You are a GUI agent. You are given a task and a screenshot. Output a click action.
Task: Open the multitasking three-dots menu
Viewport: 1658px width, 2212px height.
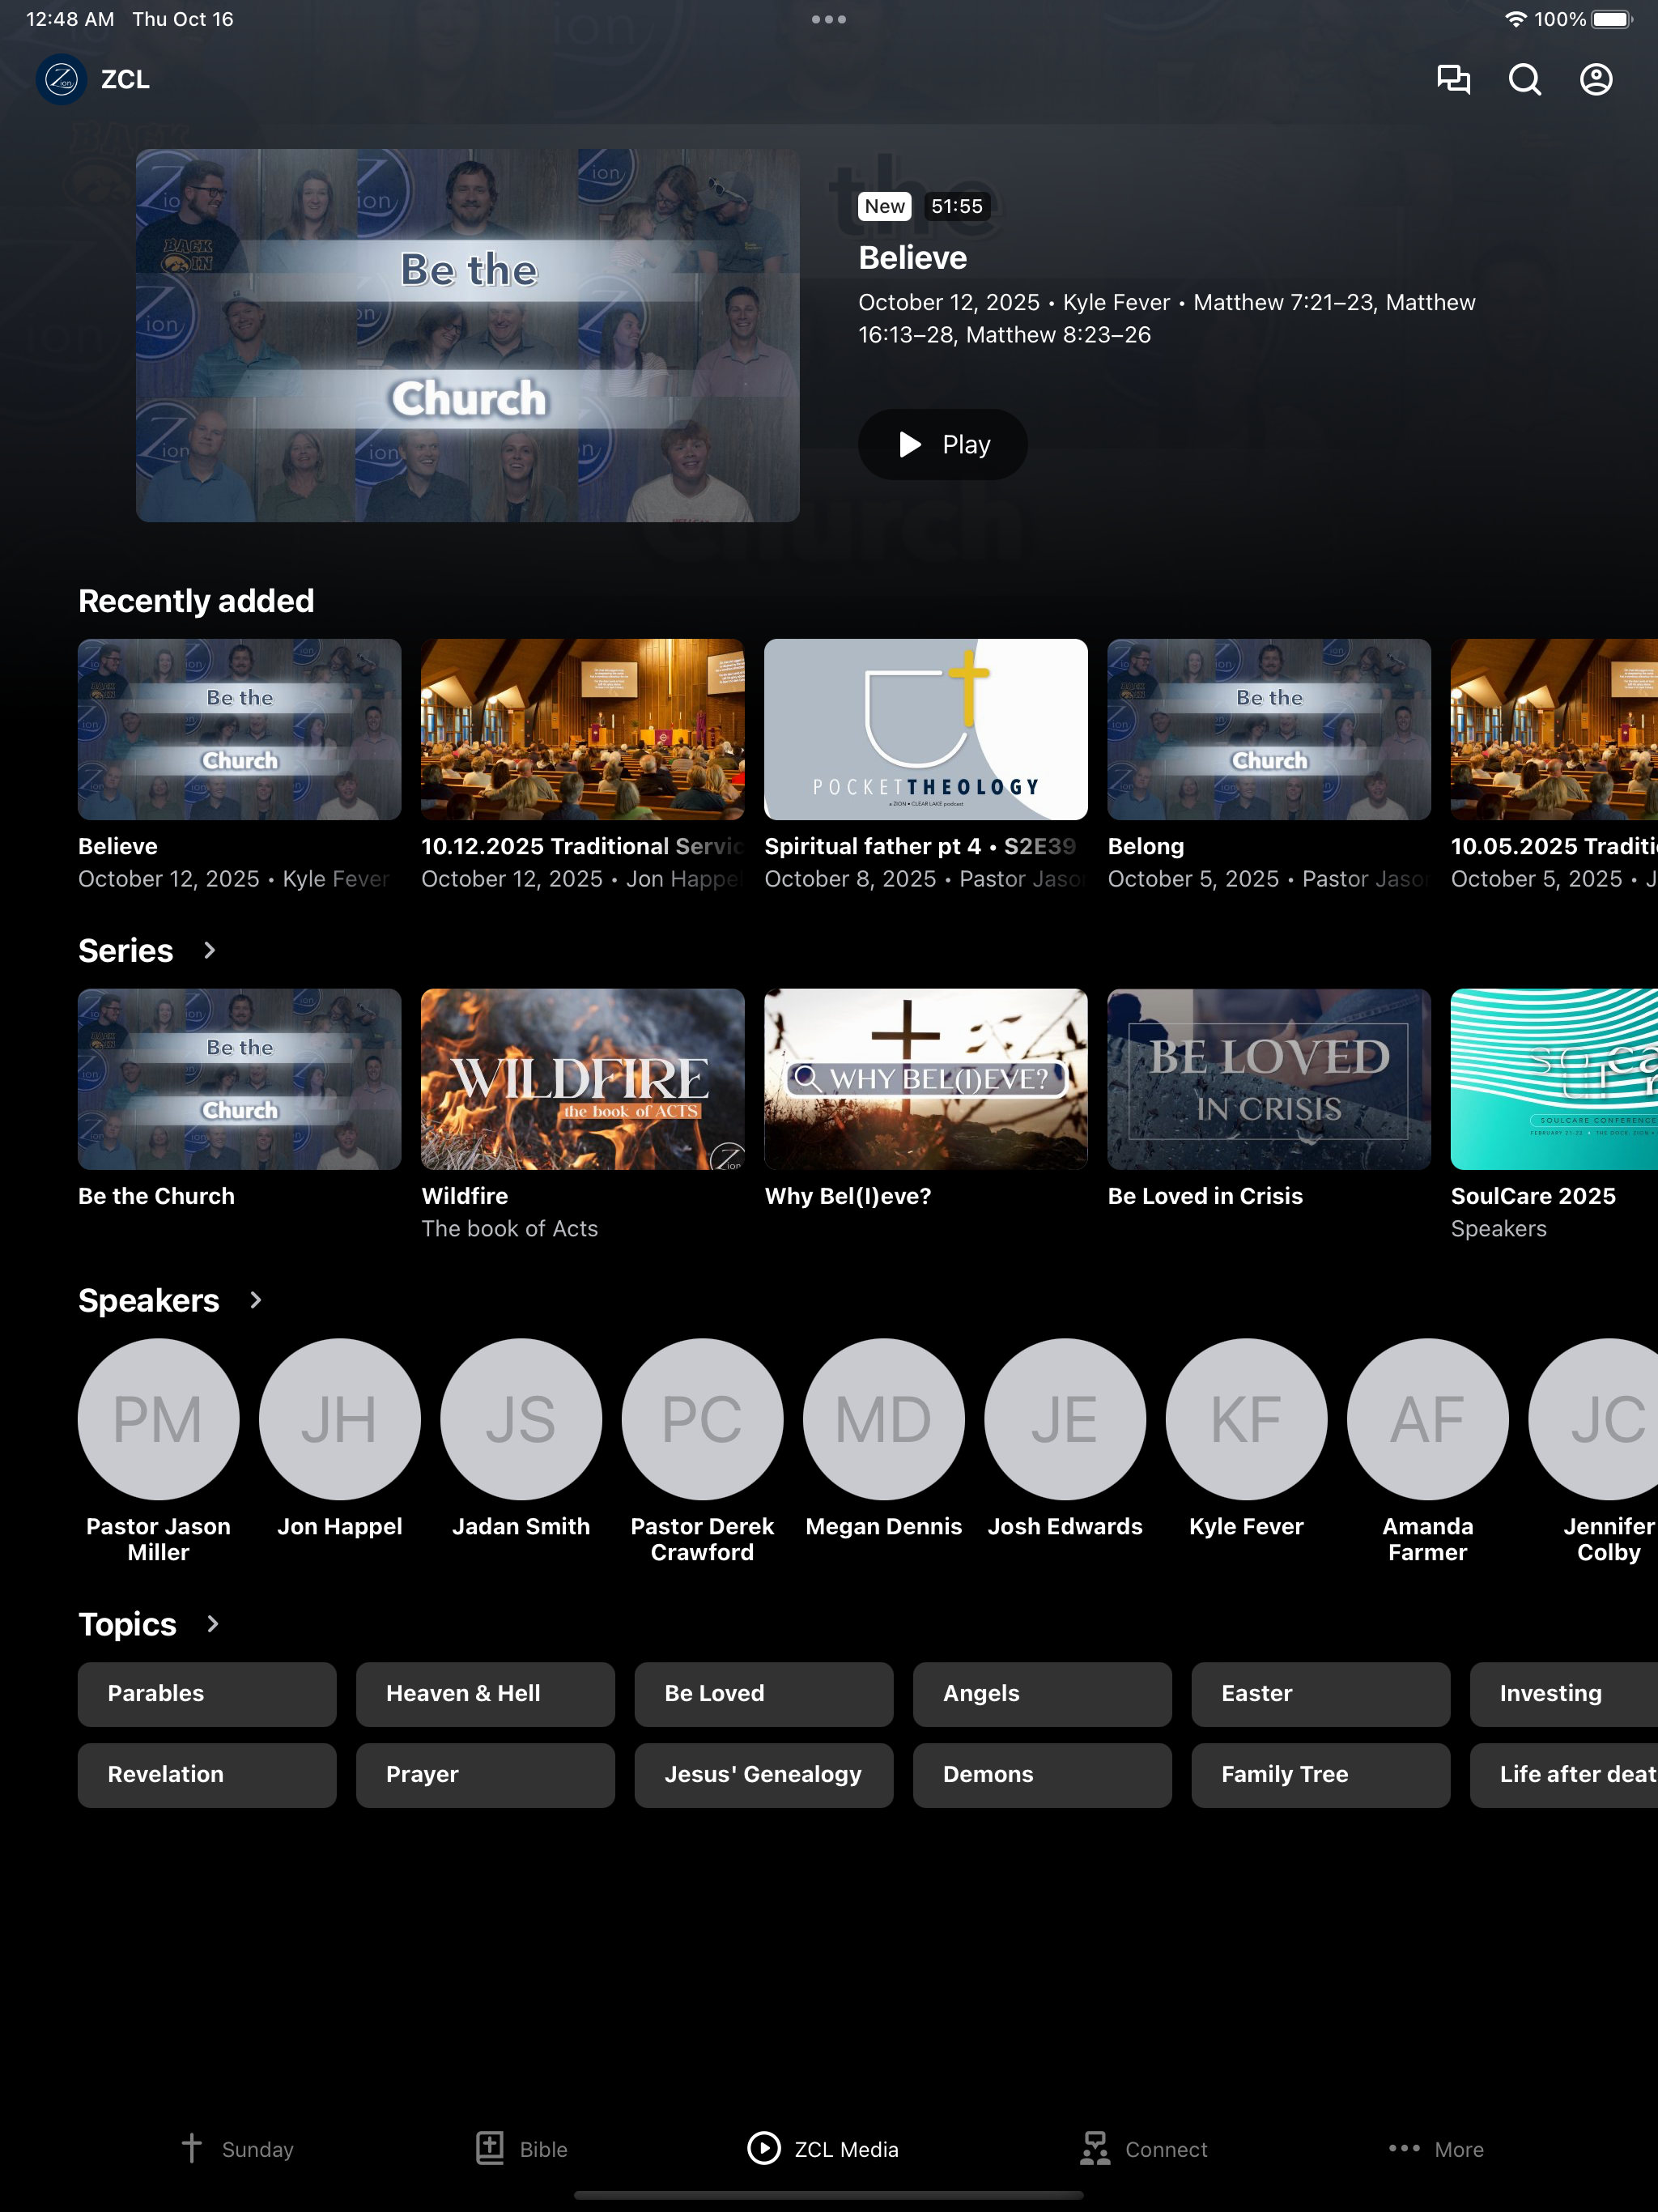coord(829,19)
